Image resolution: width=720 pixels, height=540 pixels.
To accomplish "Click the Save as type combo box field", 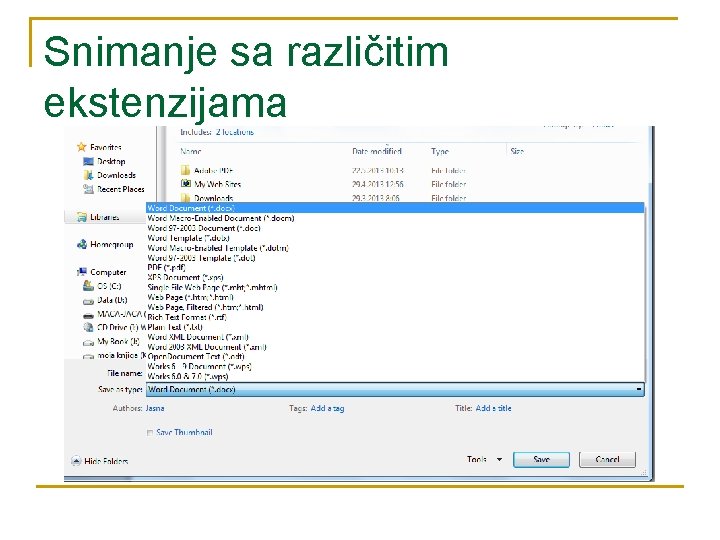I will click(x=395, y=389).
